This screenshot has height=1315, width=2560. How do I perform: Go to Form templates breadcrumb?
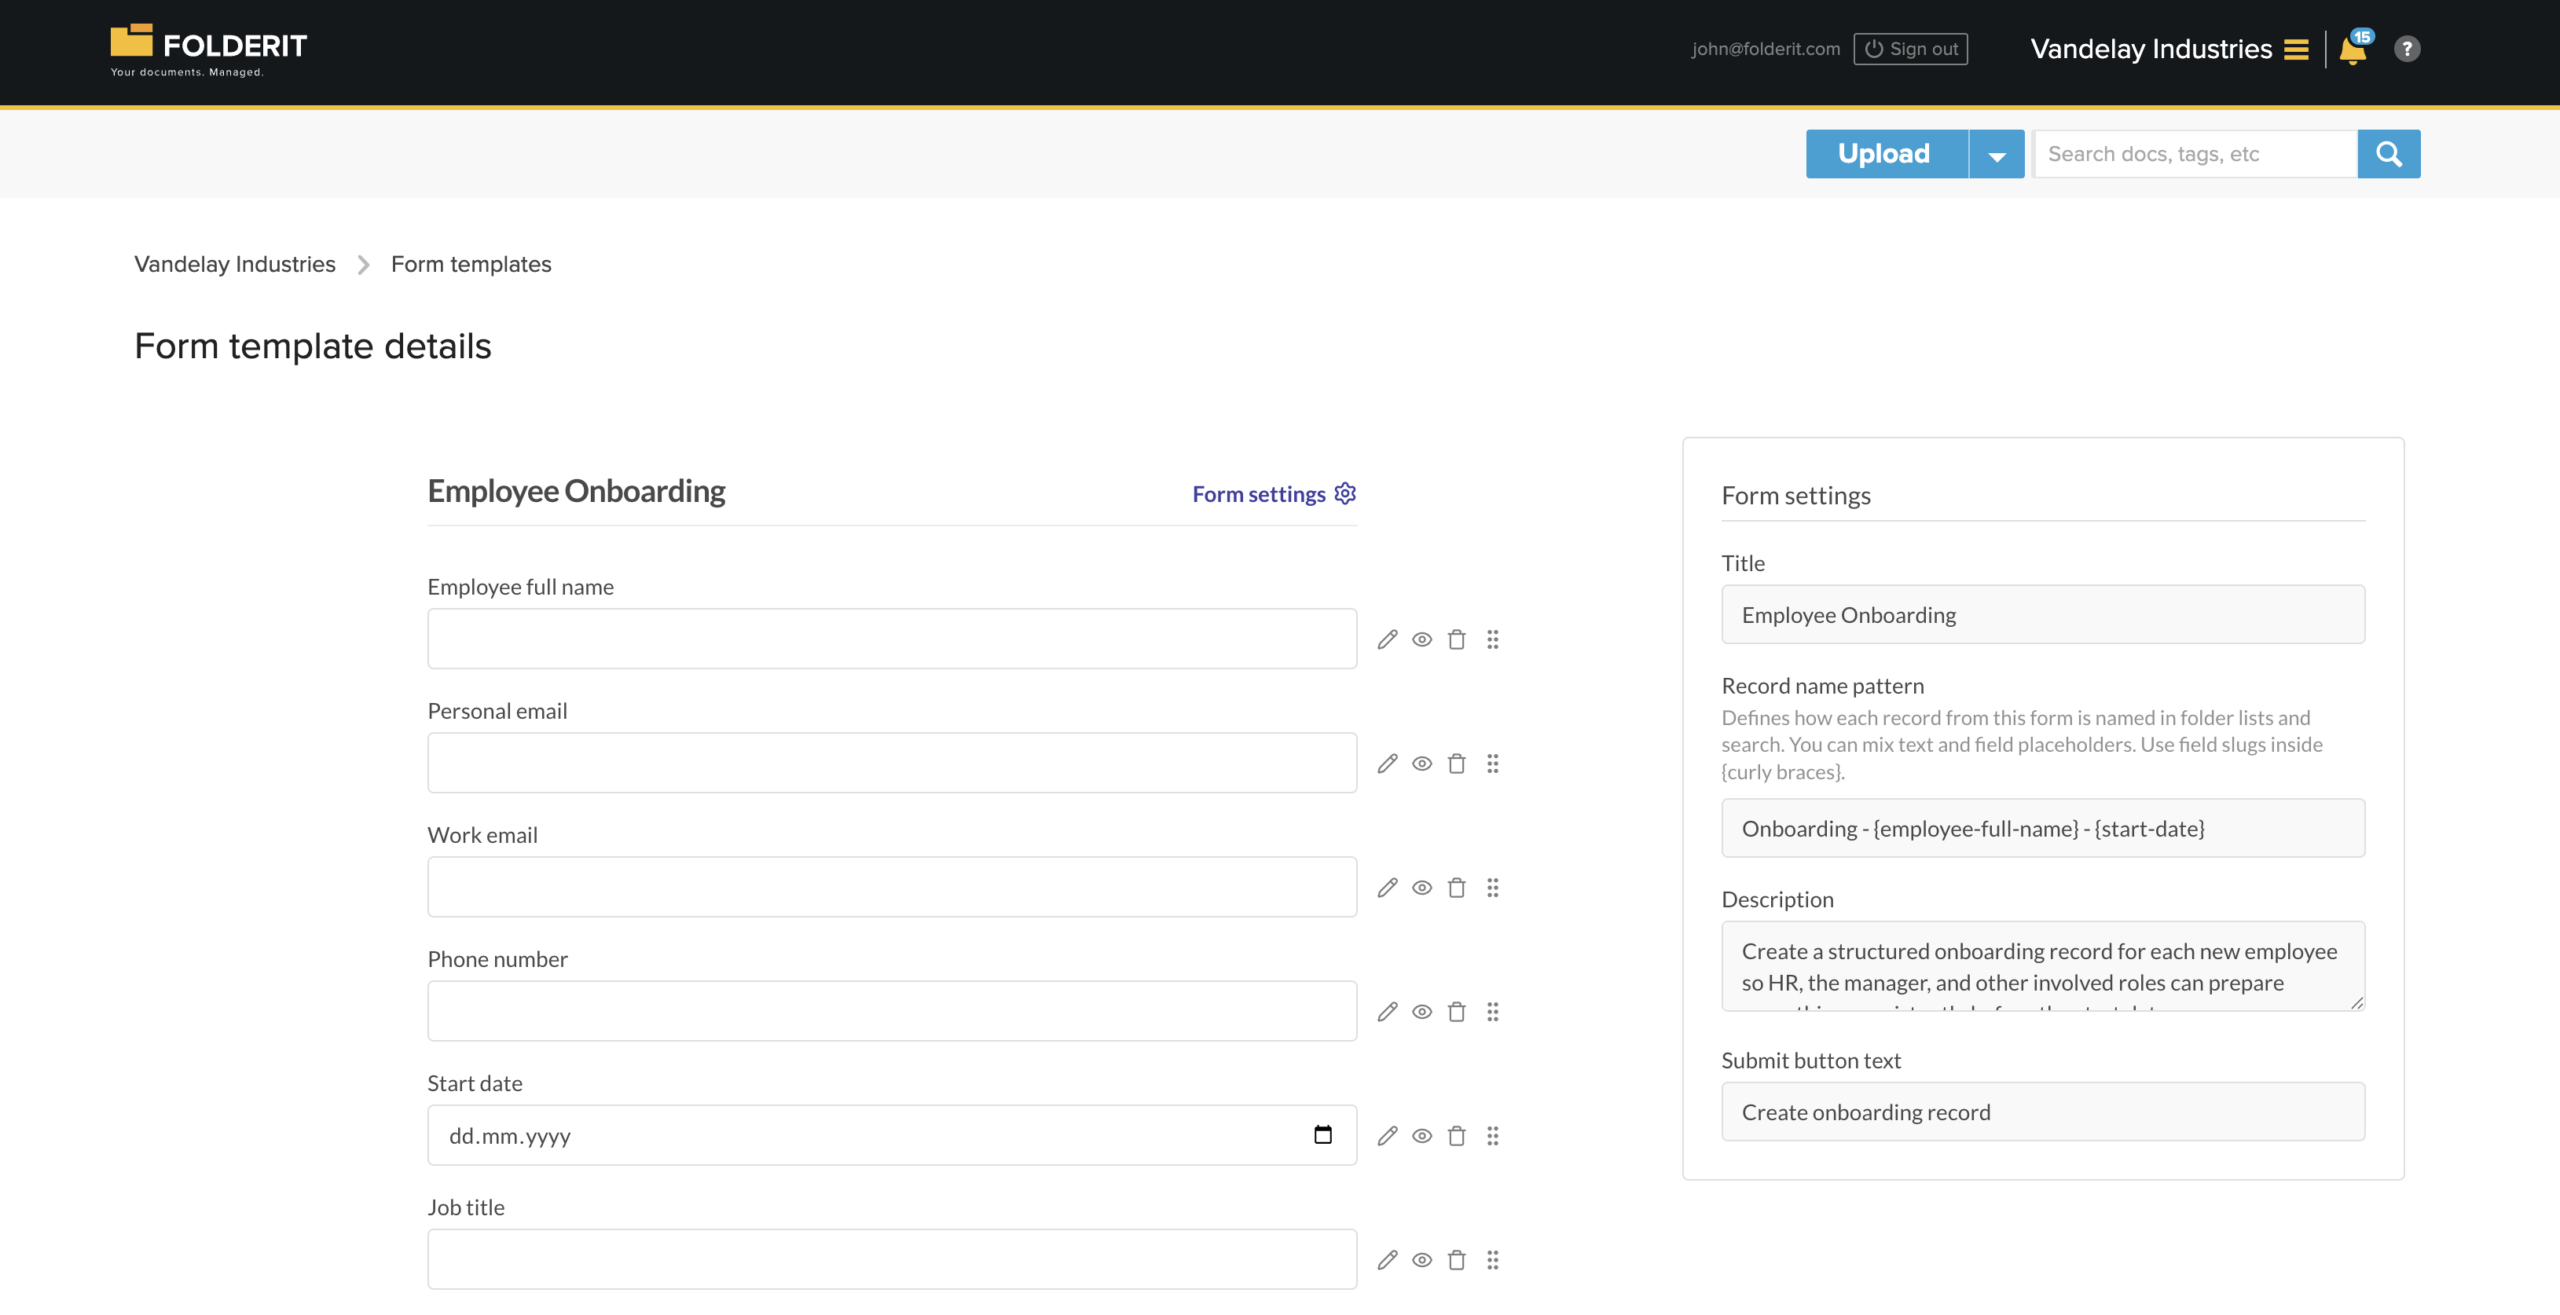coord(471,264)
